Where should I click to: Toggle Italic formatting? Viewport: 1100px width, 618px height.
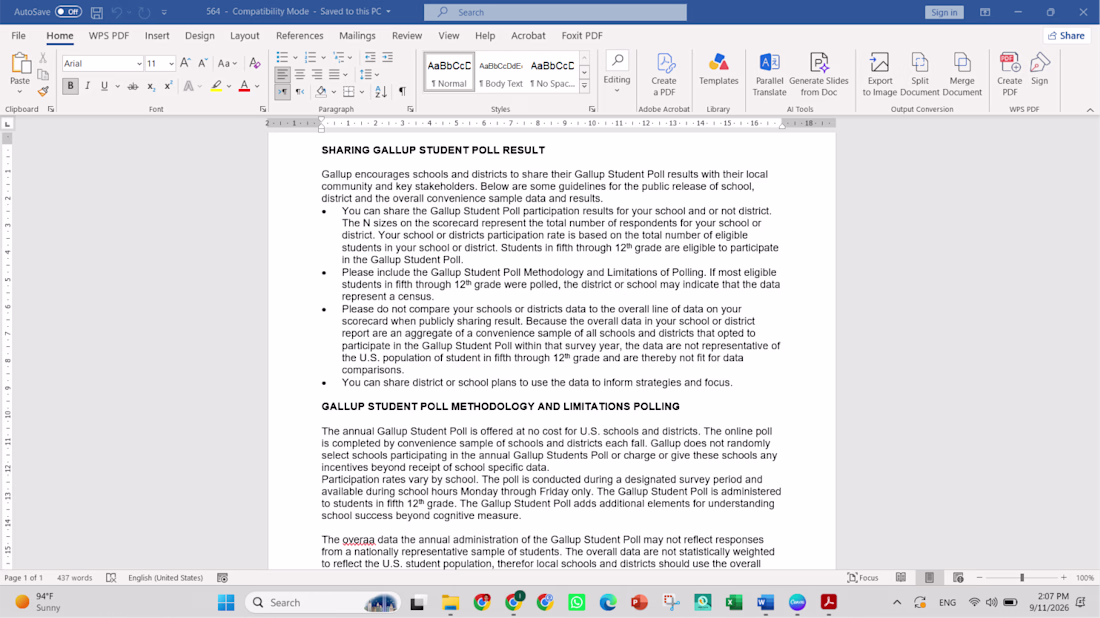88,86
